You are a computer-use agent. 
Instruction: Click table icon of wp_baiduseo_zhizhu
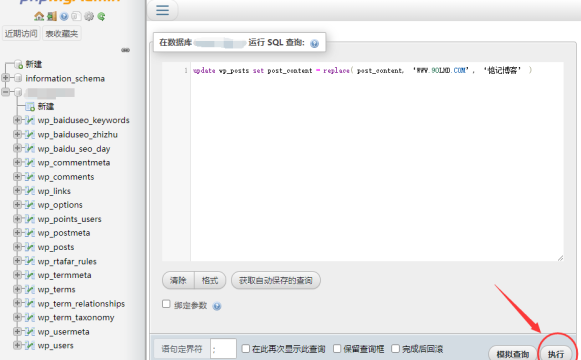[x=30, y=134]
